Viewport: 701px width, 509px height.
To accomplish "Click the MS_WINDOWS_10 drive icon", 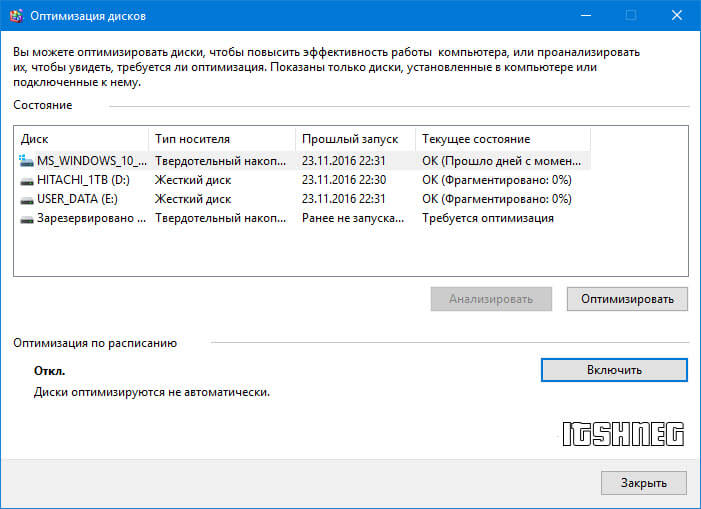I will click(x=26, y=160).
